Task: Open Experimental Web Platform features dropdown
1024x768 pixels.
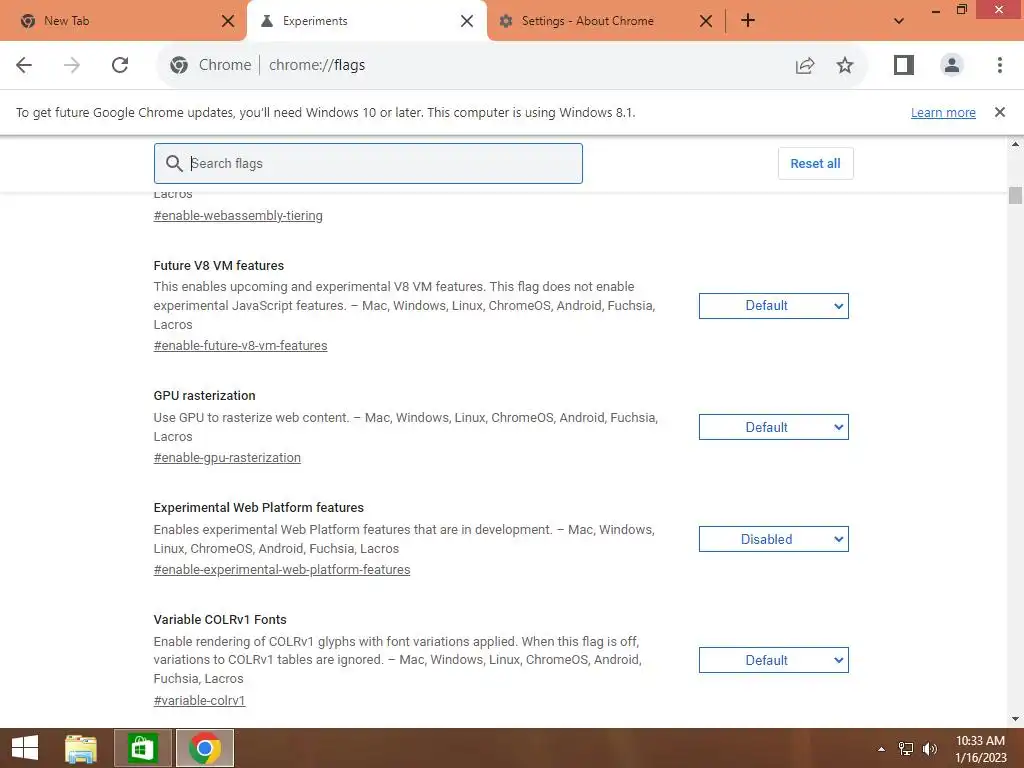Action: [773, 539]
